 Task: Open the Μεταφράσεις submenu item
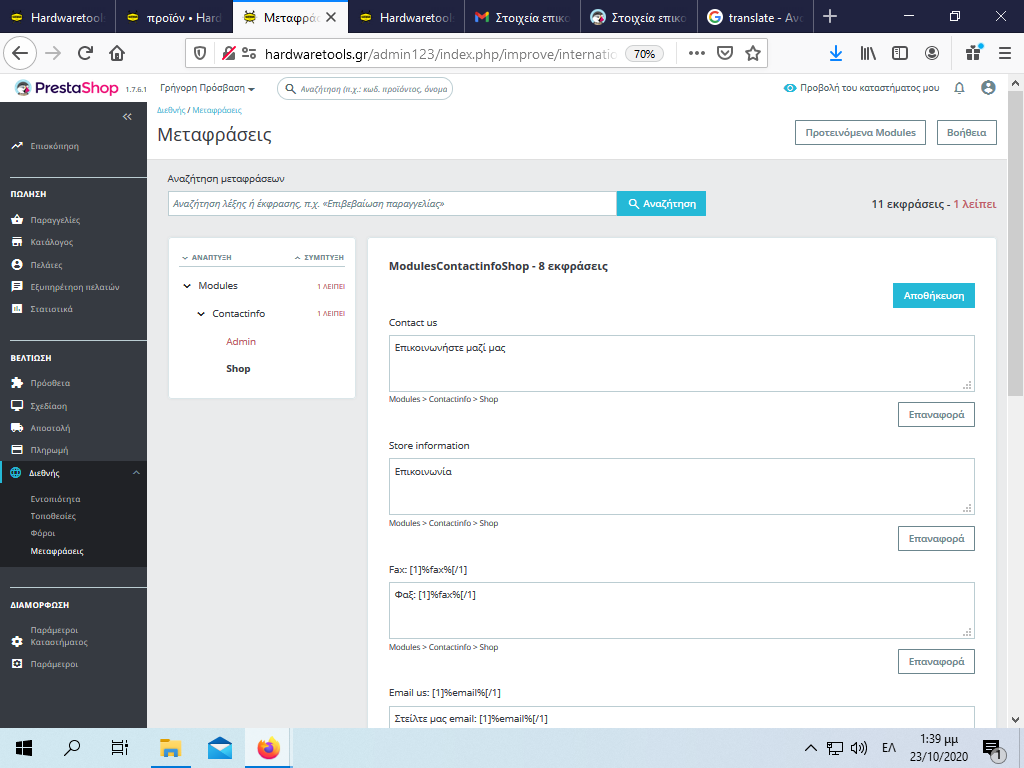click(57, 551)
